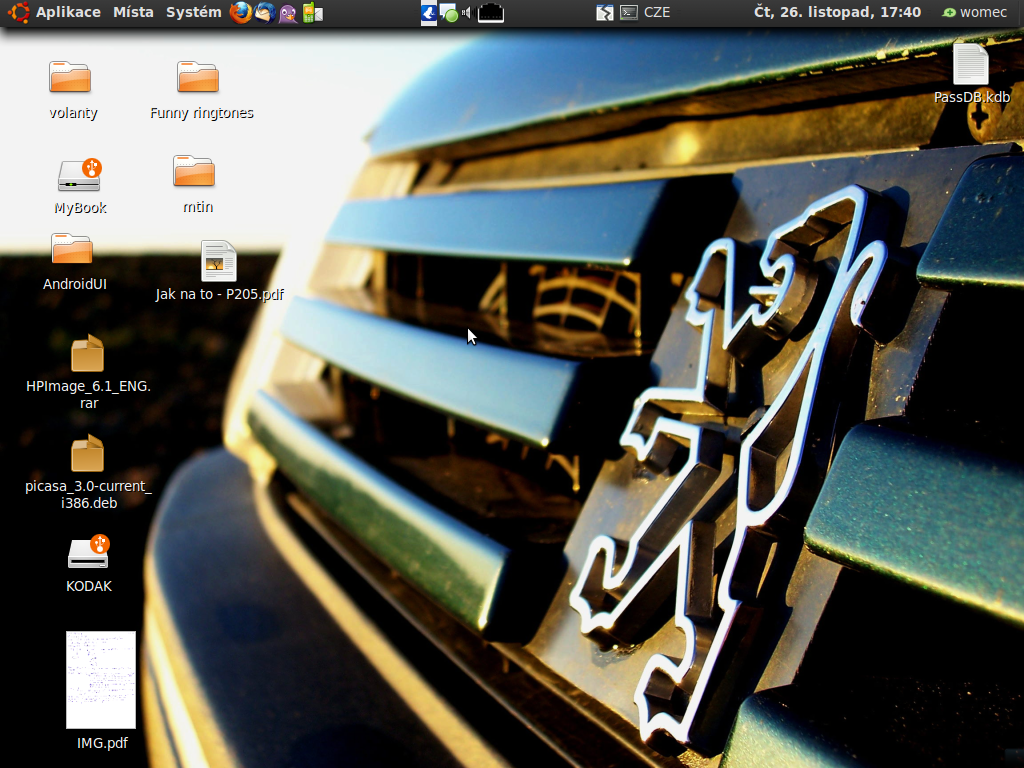
Task: Open the terminal launcher in the panel
Action: (x=629, y=13)
